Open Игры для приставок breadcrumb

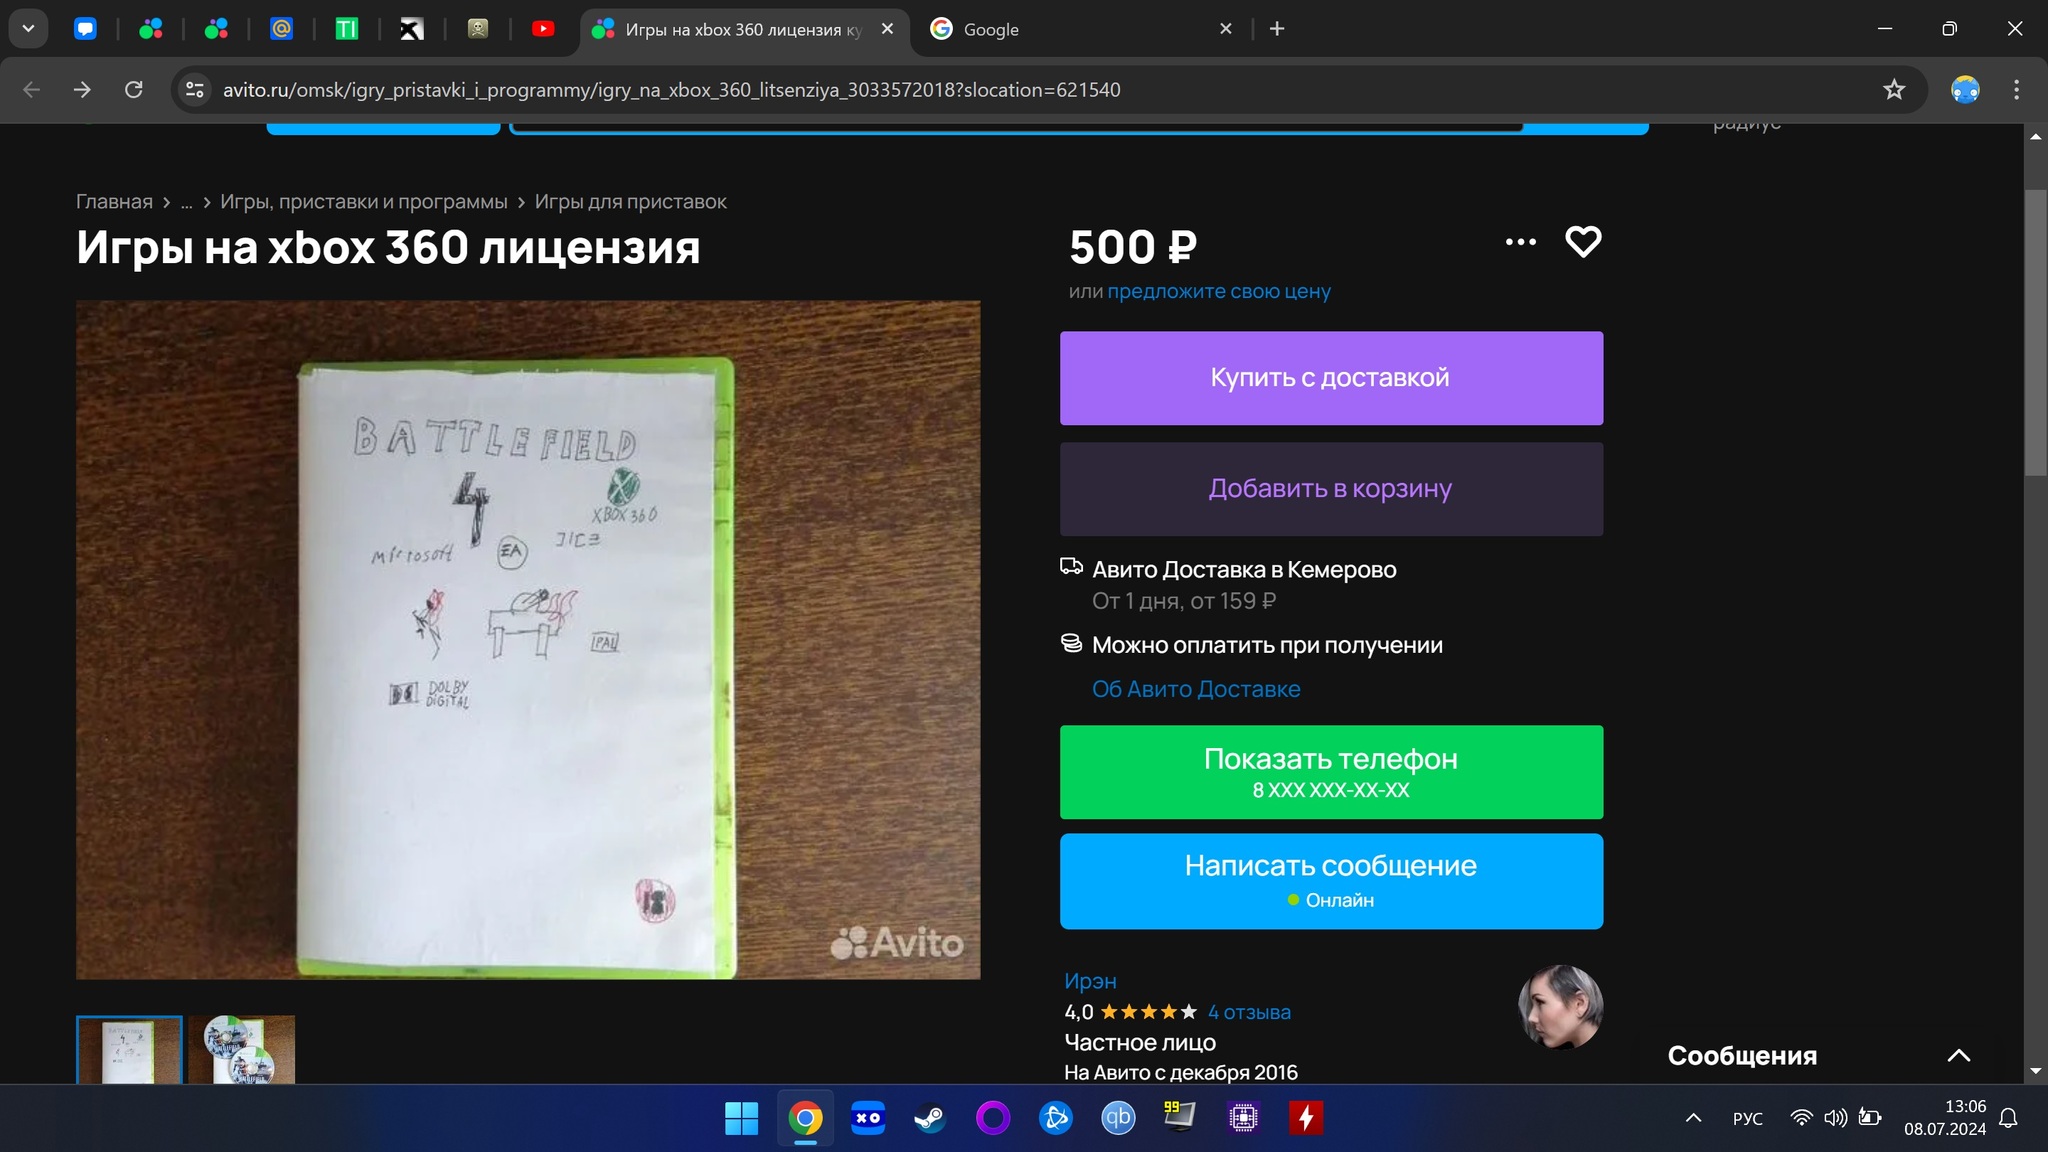(x=630, y=201)
